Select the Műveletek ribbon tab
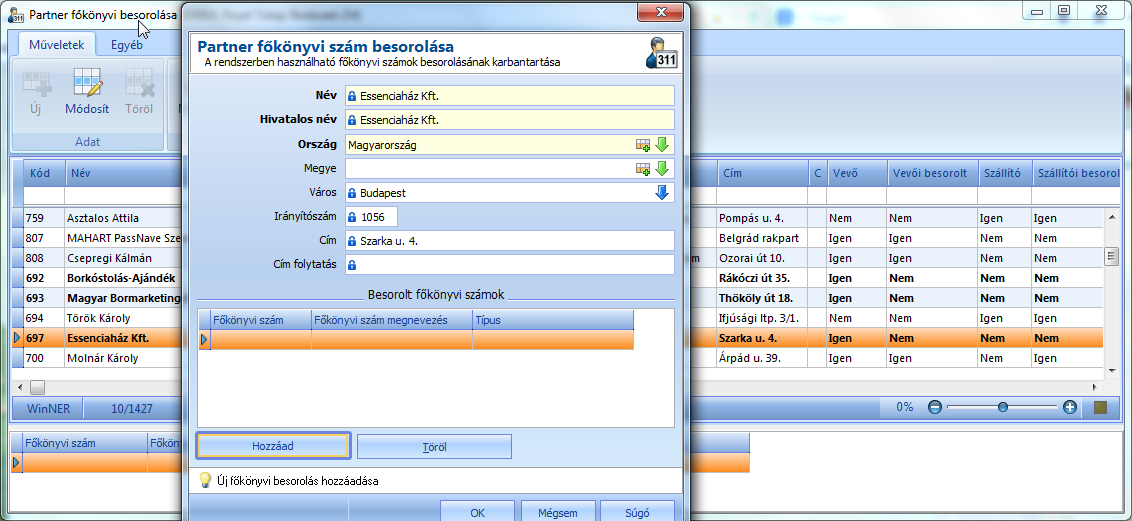1132x521 pixels. [x=57, y=45]
